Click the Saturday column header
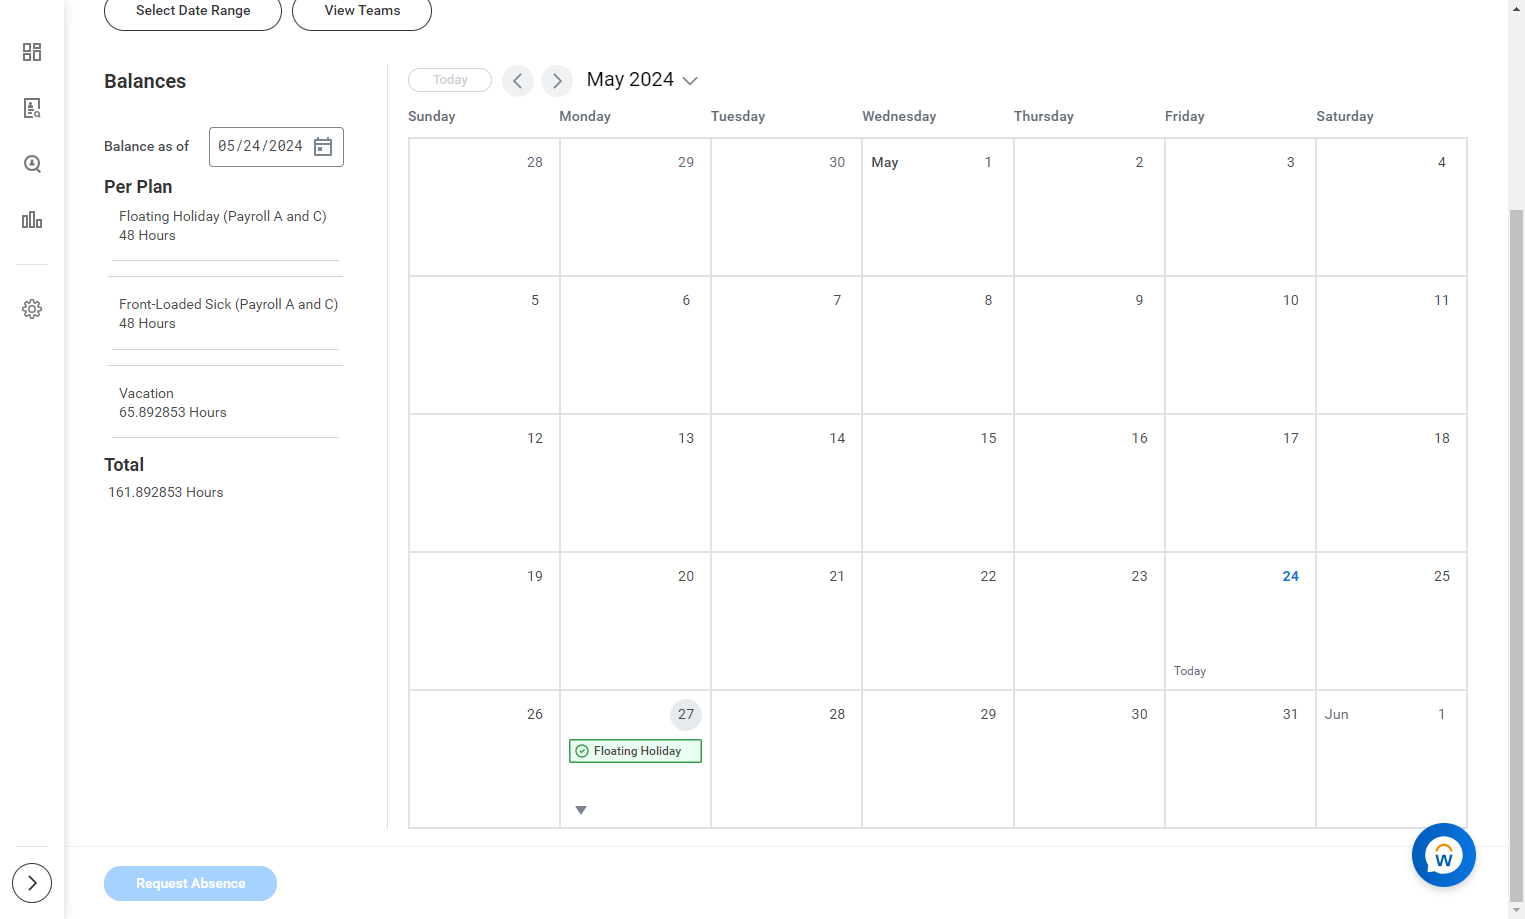 (x=1345, y=116)
